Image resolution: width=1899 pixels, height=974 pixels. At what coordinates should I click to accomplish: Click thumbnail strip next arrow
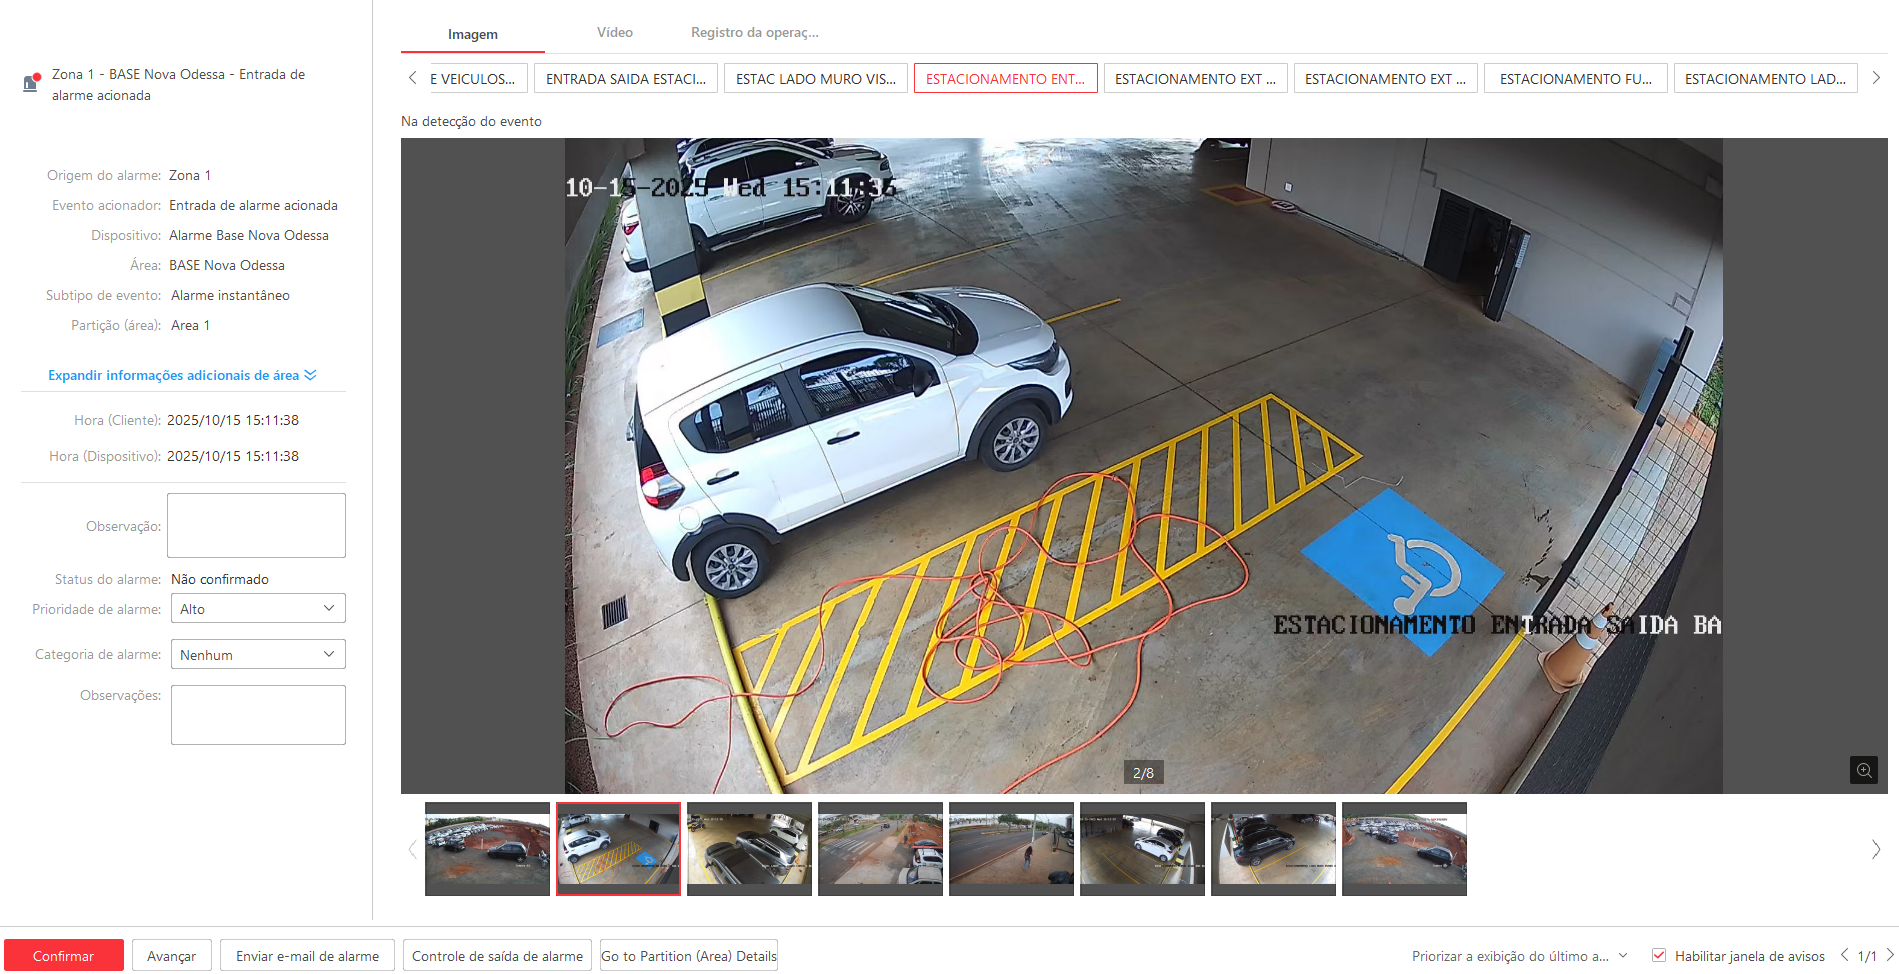click(x=1875, y=849)
